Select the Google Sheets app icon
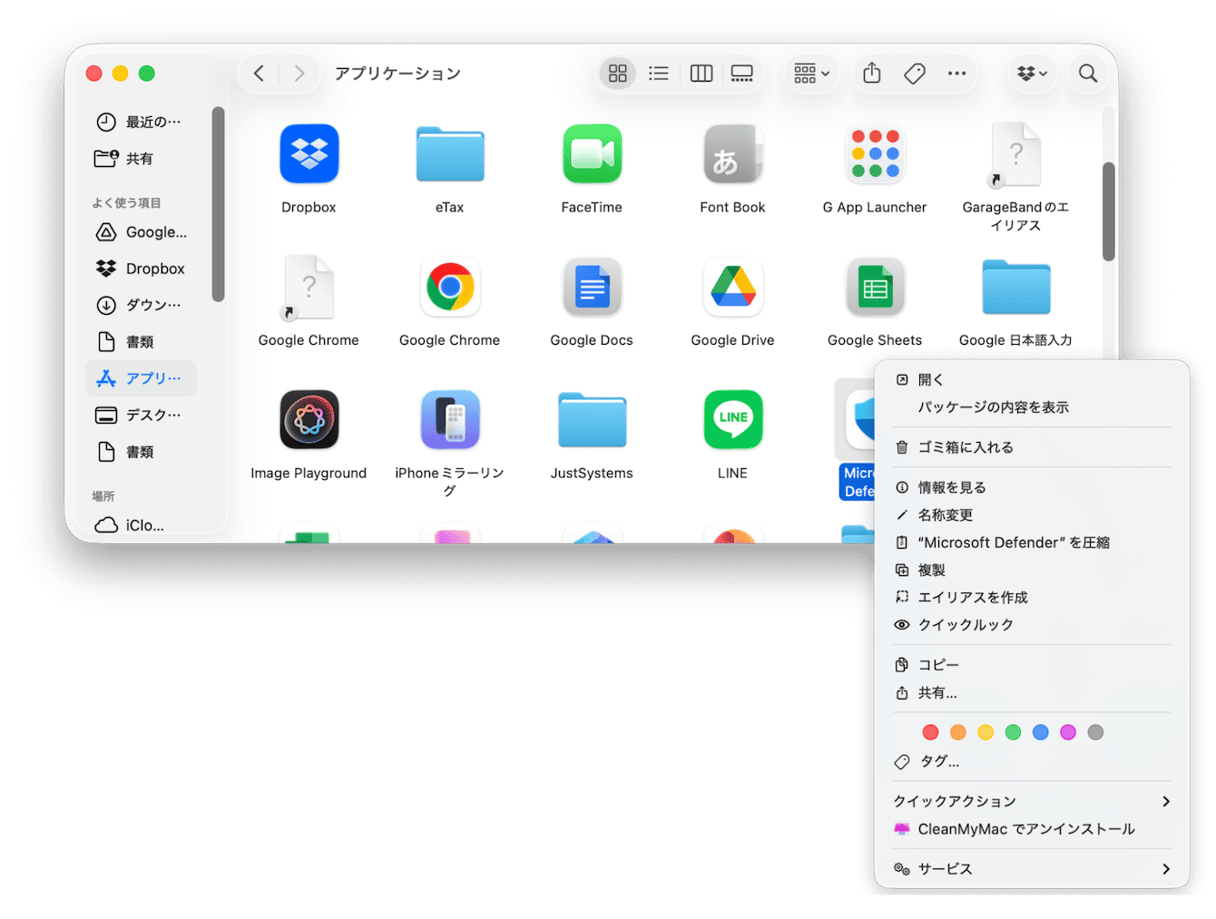Image resolution: width=1216 pixels, height=919 pixels. coord(875,288)
